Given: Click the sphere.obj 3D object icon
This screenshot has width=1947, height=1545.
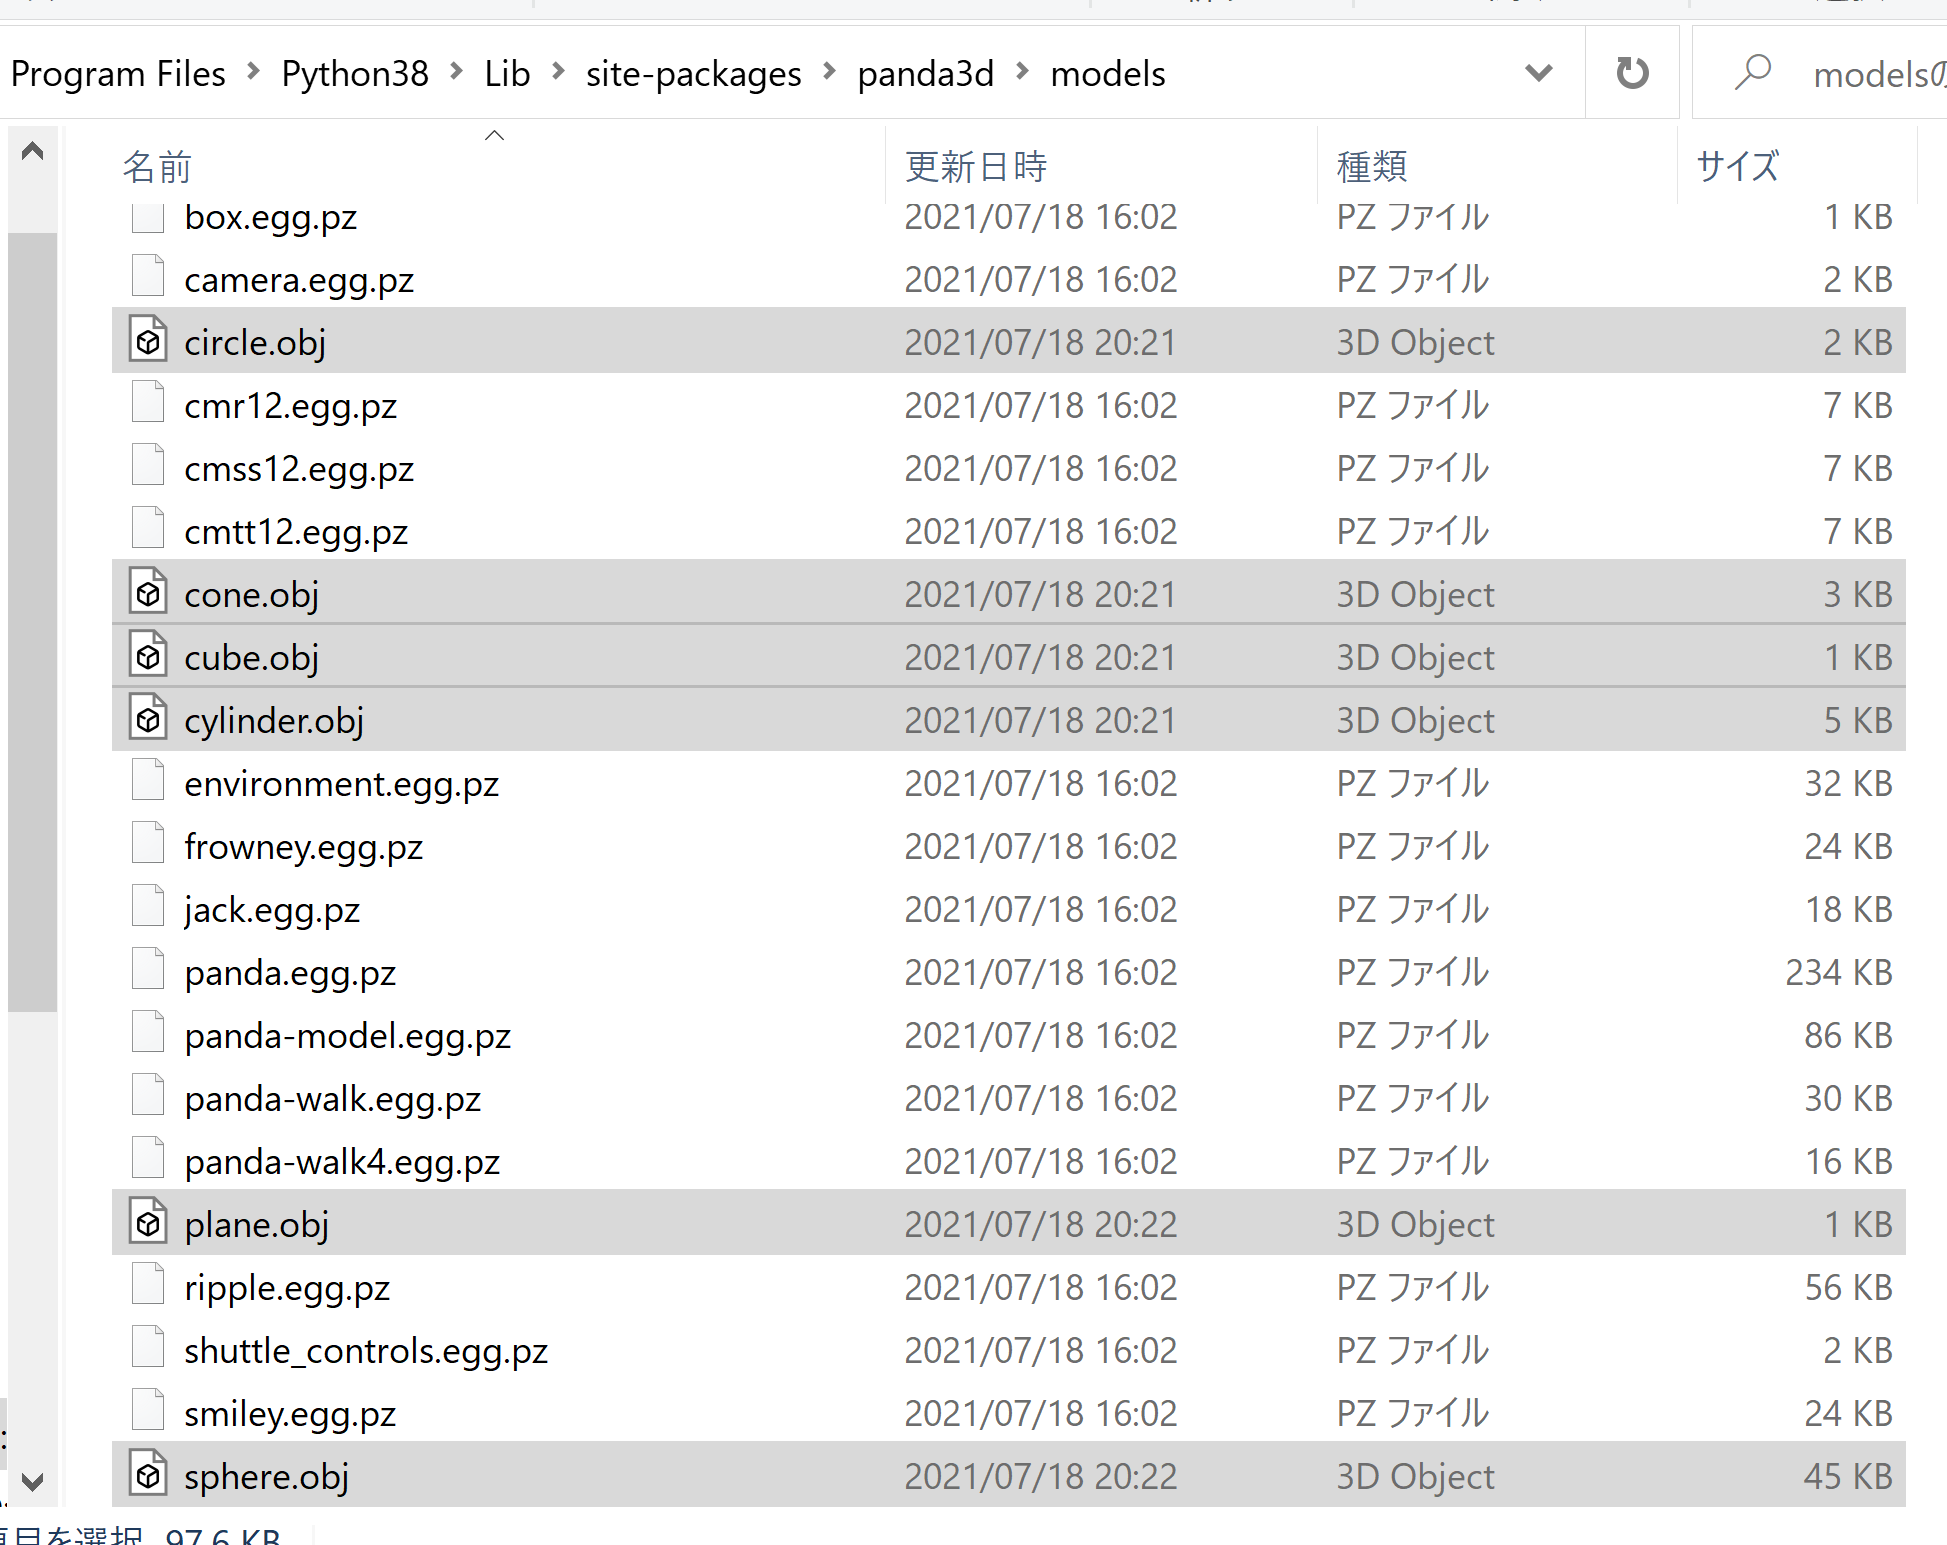Looking at the screenshot, I should (x=148, y=1475).
